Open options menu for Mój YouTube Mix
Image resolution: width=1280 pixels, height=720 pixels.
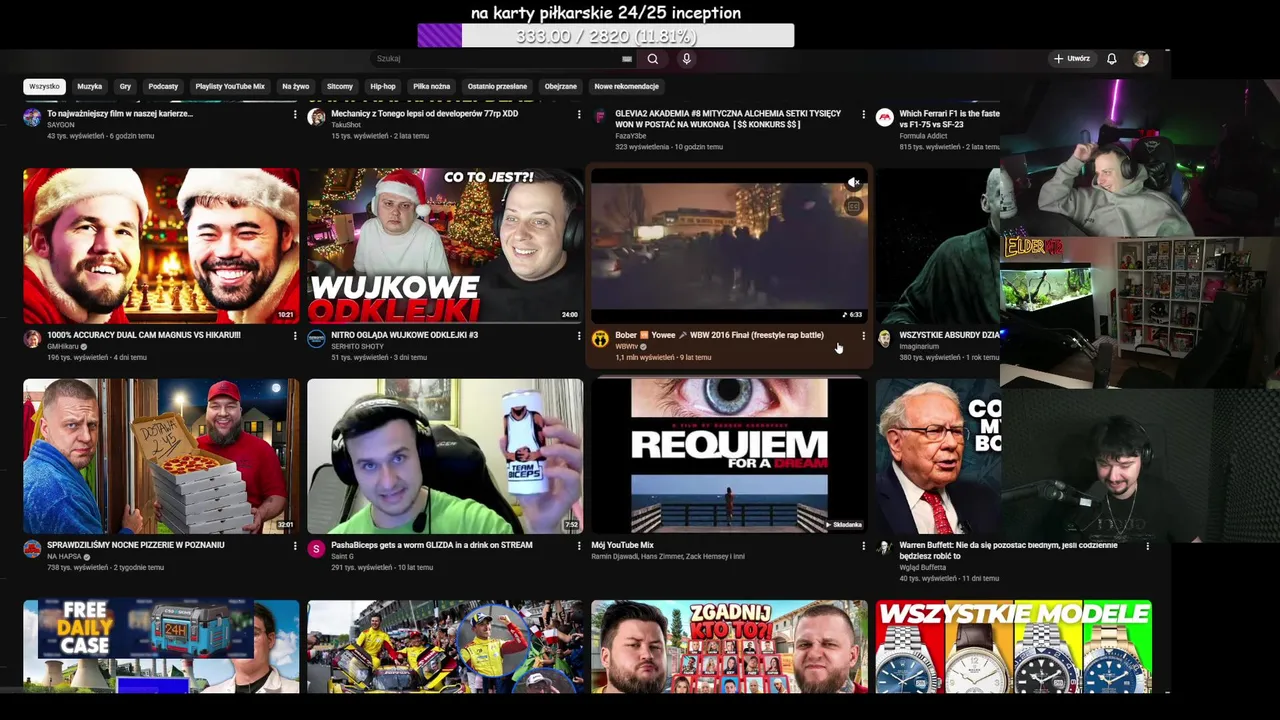click(x=864, y=546)
